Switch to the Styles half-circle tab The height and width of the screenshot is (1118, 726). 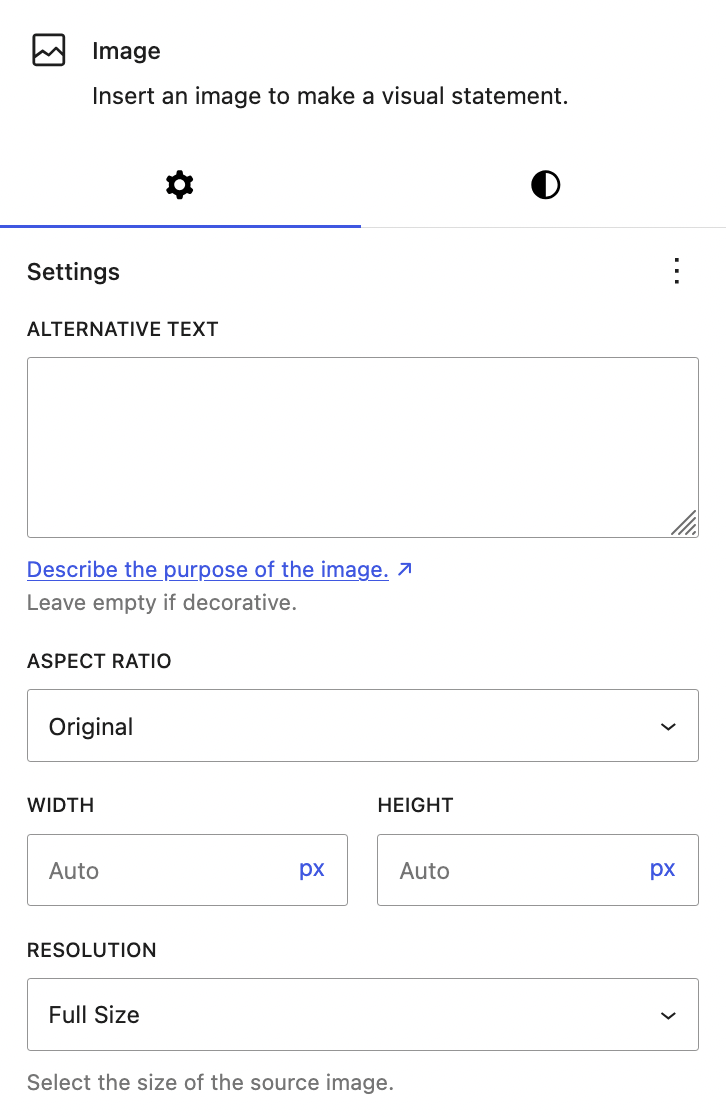[545, 185]
